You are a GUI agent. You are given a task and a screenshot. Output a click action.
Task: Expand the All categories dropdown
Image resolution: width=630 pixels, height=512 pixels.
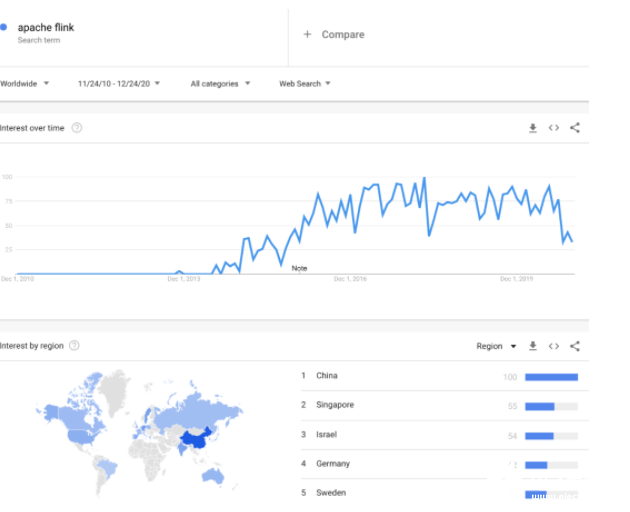pyautogui.click(x=220, y=84)
